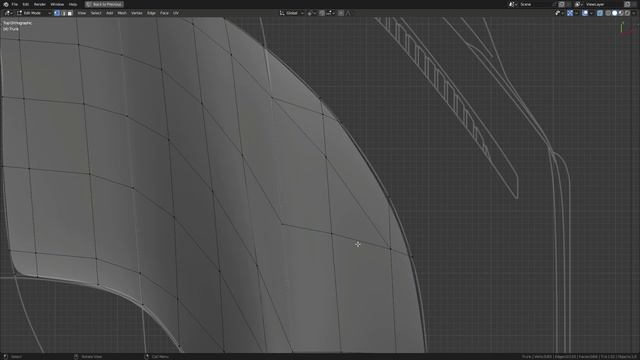Open the Edit menu
This screenshot has width=640, height=360.
[26, 4]
